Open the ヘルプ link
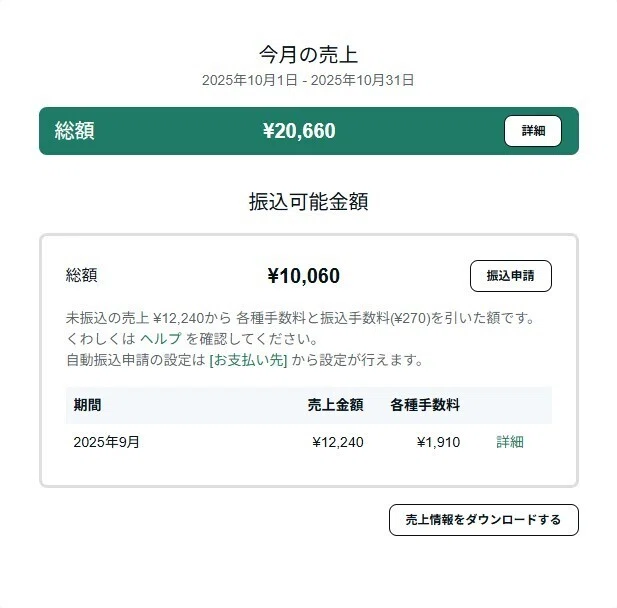This screenshot has width=617, height=608. (x=161, y=338)
